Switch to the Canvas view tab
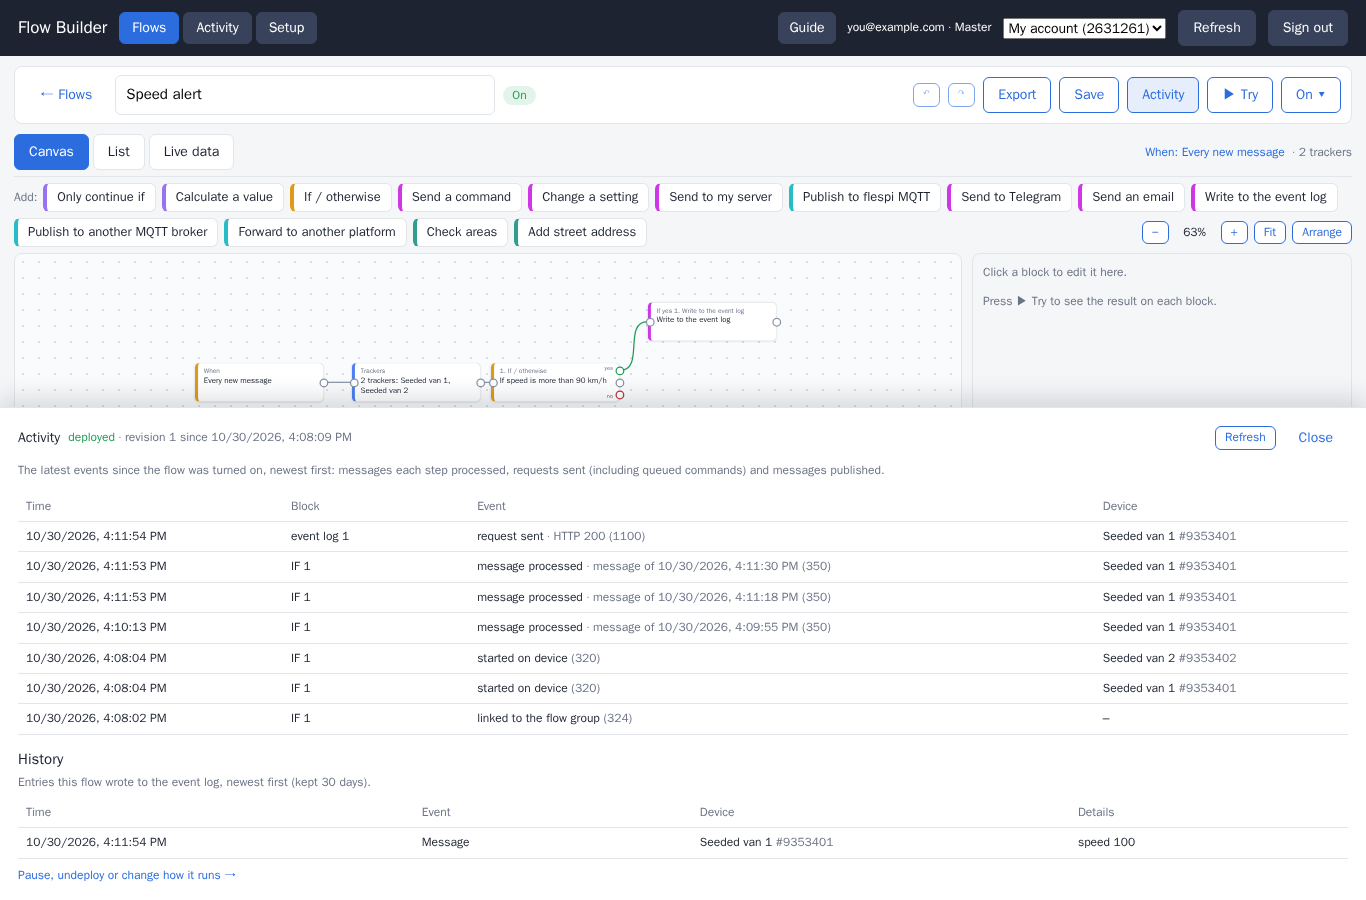Screen dimensions: 1366x900 51,152
